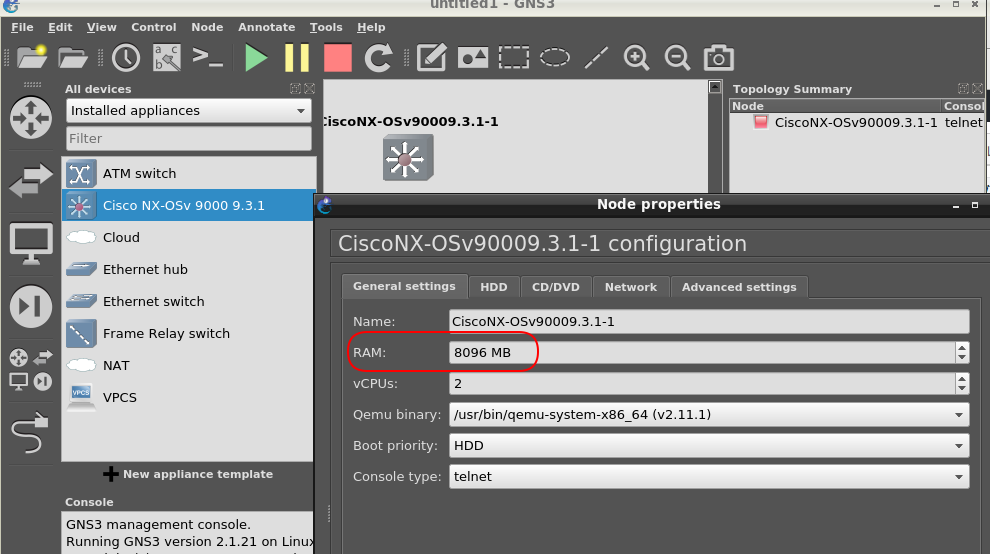
Task: Click New appliance template button
Action: pos(188,474)
